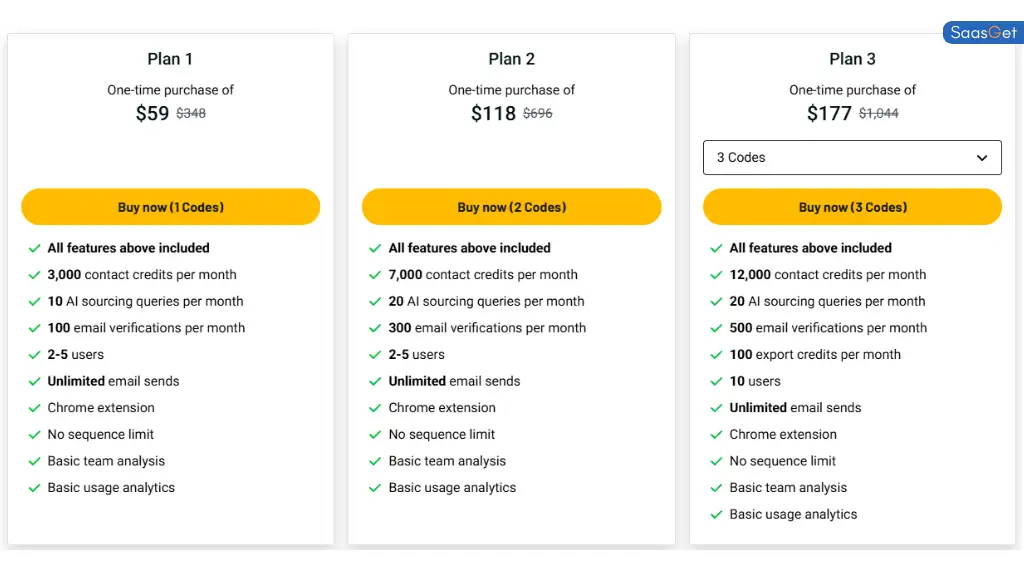Click the green checkmark beside Unlimited email sends in Plan 1
1024x576 pixels.
click(33, 381)
